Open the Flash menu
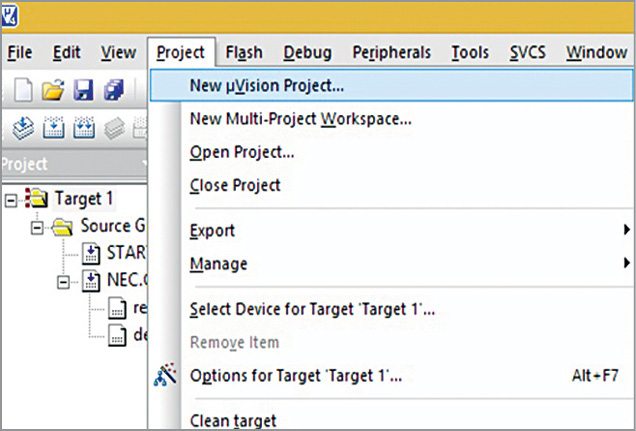This screenshot has width=636, height=431. click(244, 52)
